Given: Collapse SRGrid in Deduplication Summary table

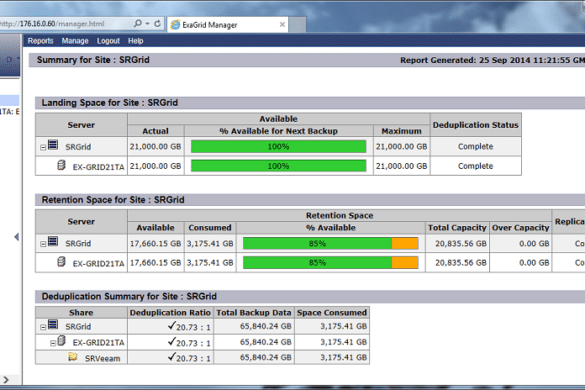Looking at the screenshot, I should pyautogui.click(x=43, y=327).
